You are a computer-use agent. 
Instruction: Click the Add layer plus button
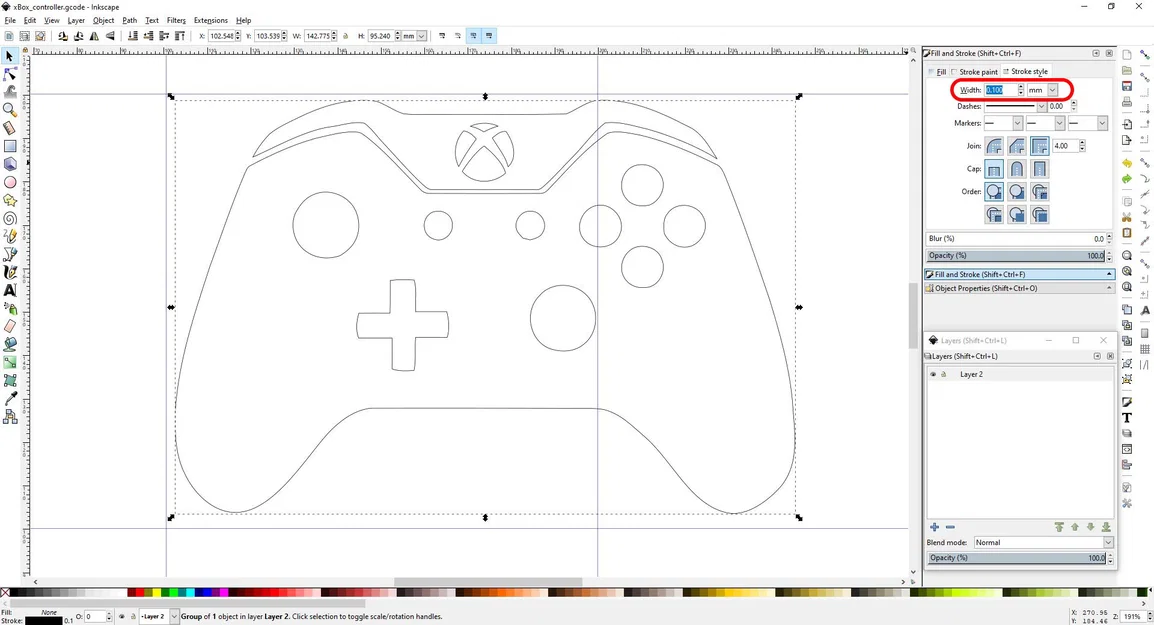(x=934, y=527)
